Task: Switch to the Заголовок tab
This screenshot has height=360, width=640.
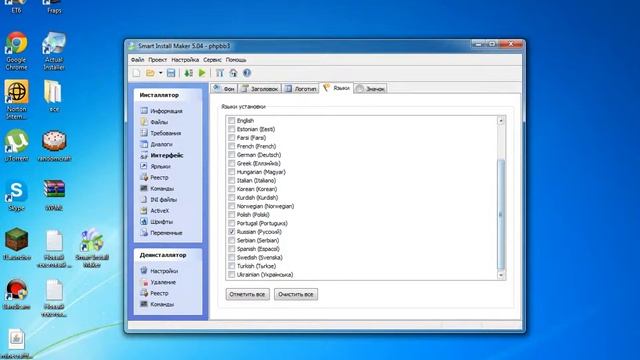Action: pos(260,89)
